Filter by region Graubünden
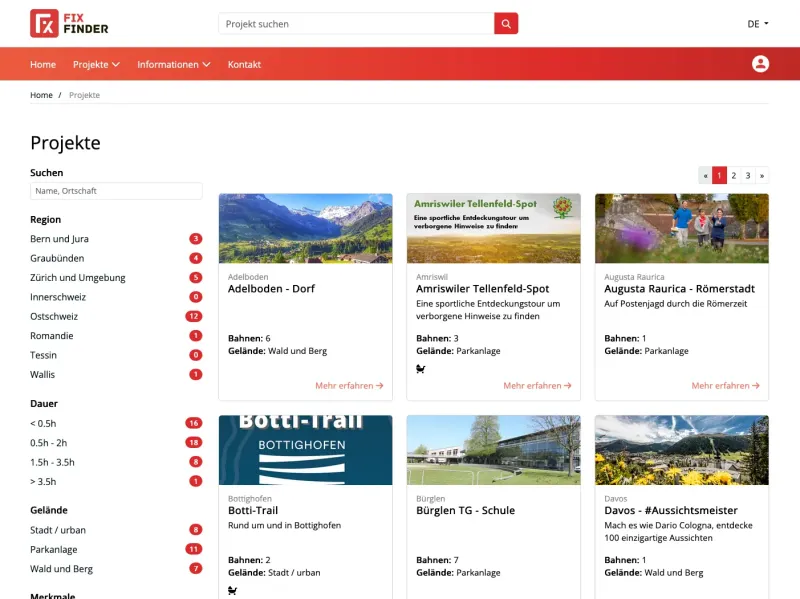 (116, 258)
